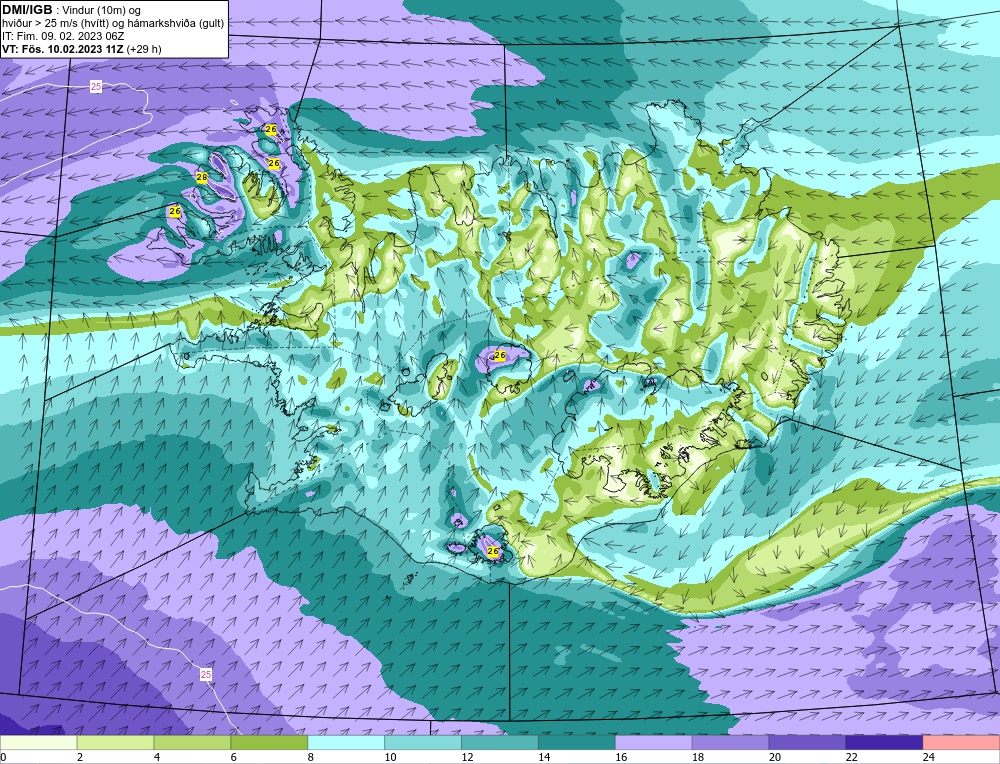Select the olive green 6–8 legend swatch

click(269, 743)
